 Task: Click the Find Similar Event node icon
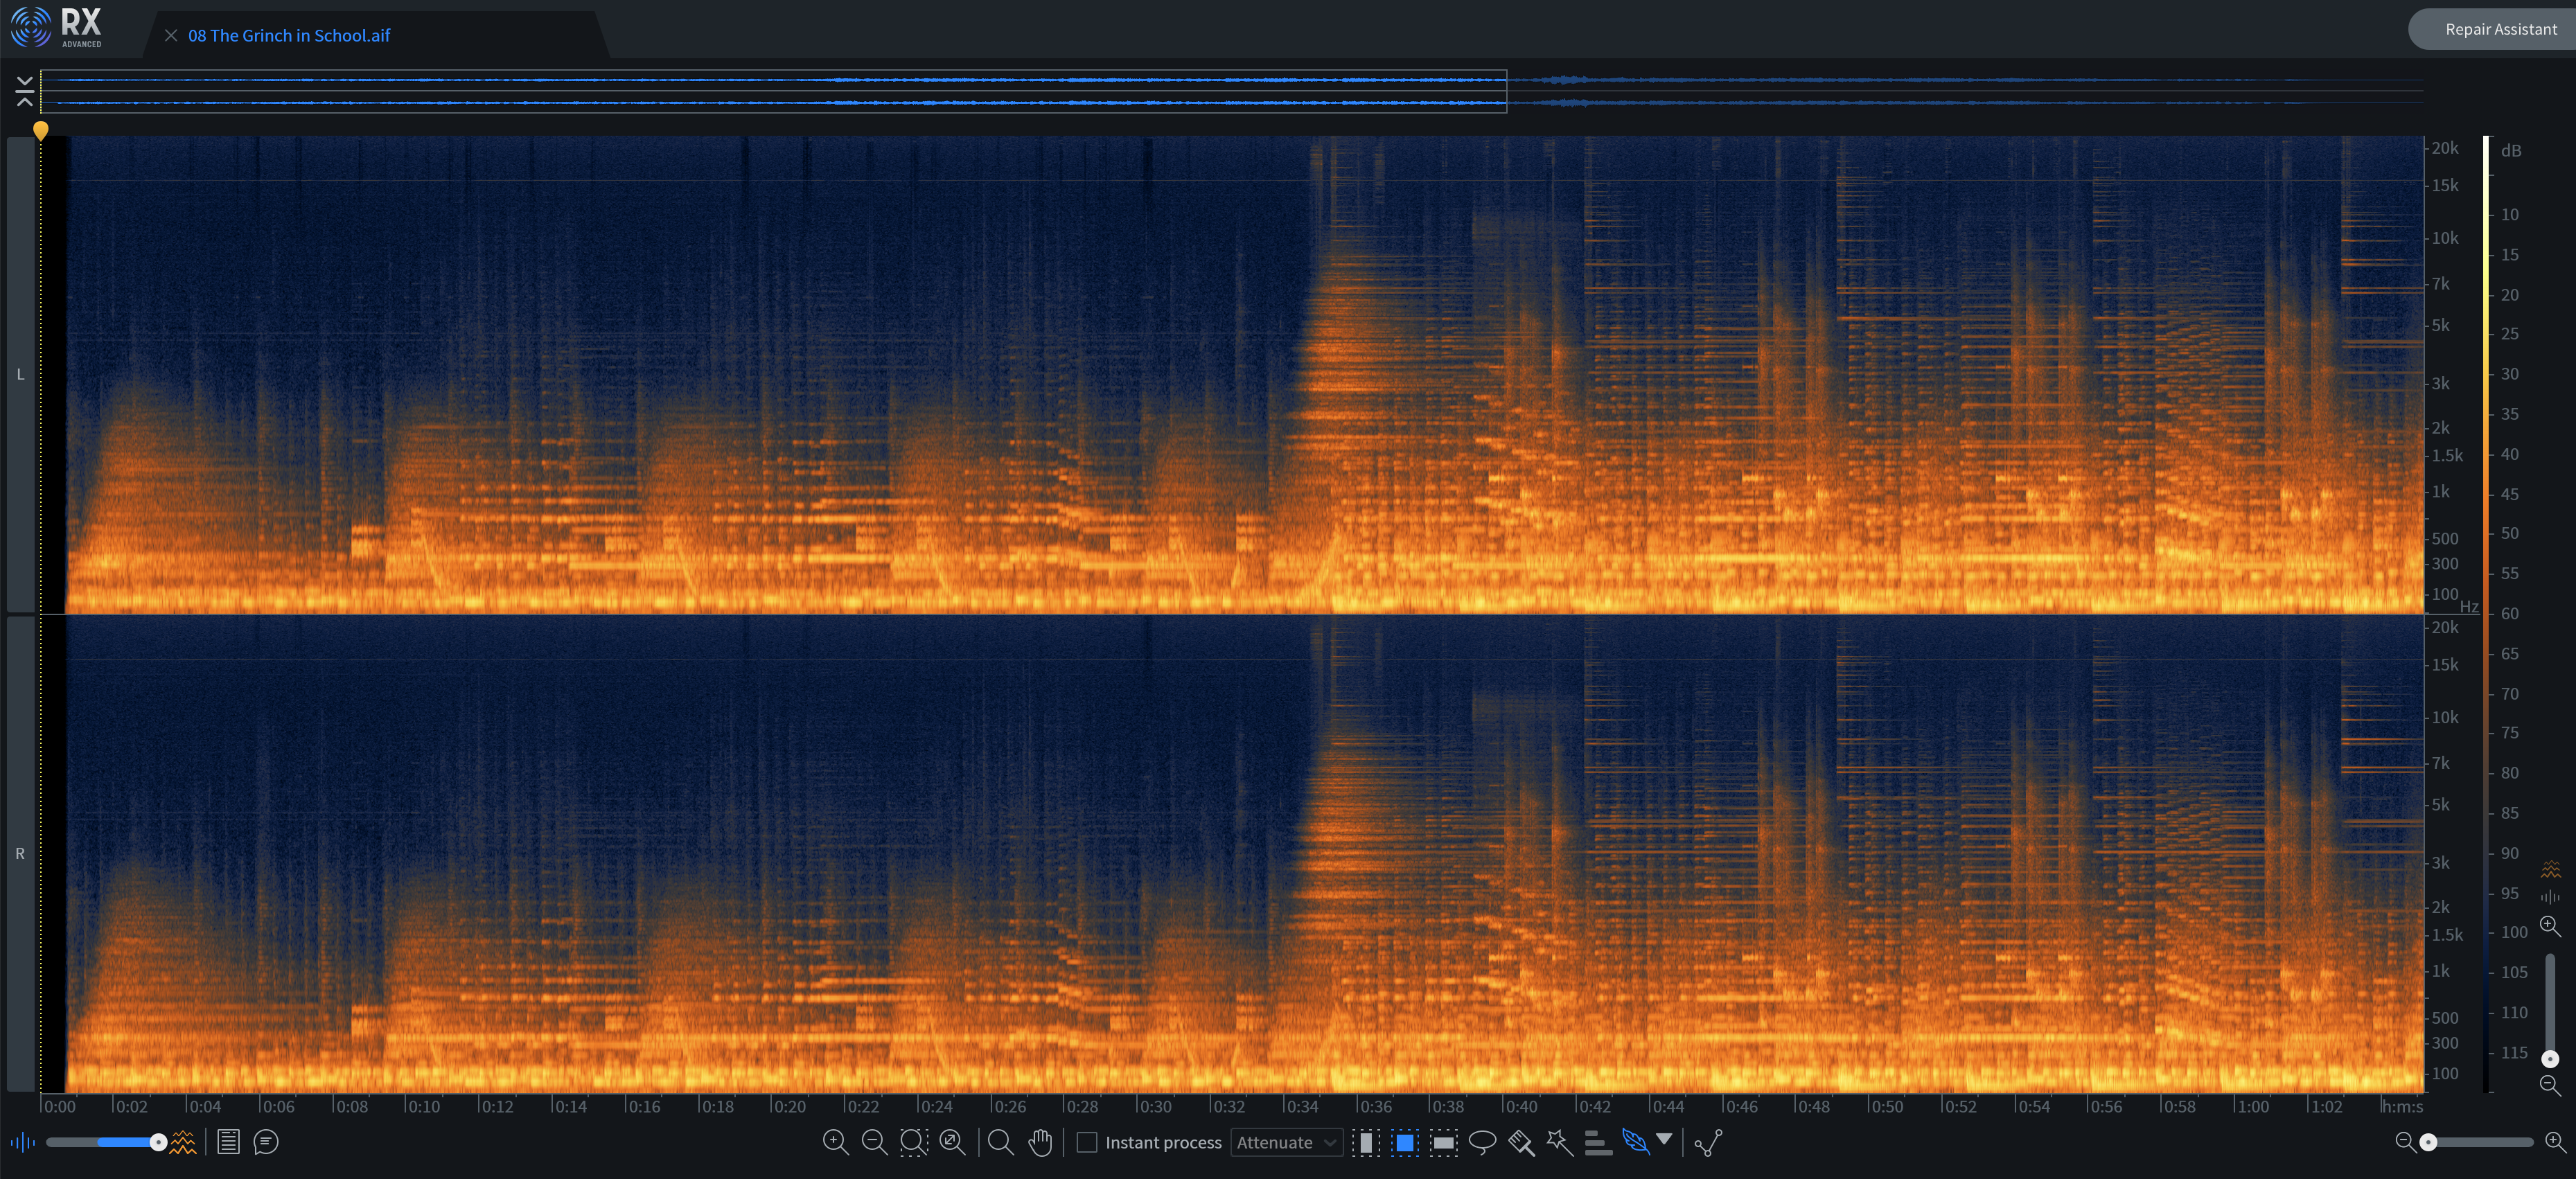[1708, 1142]
